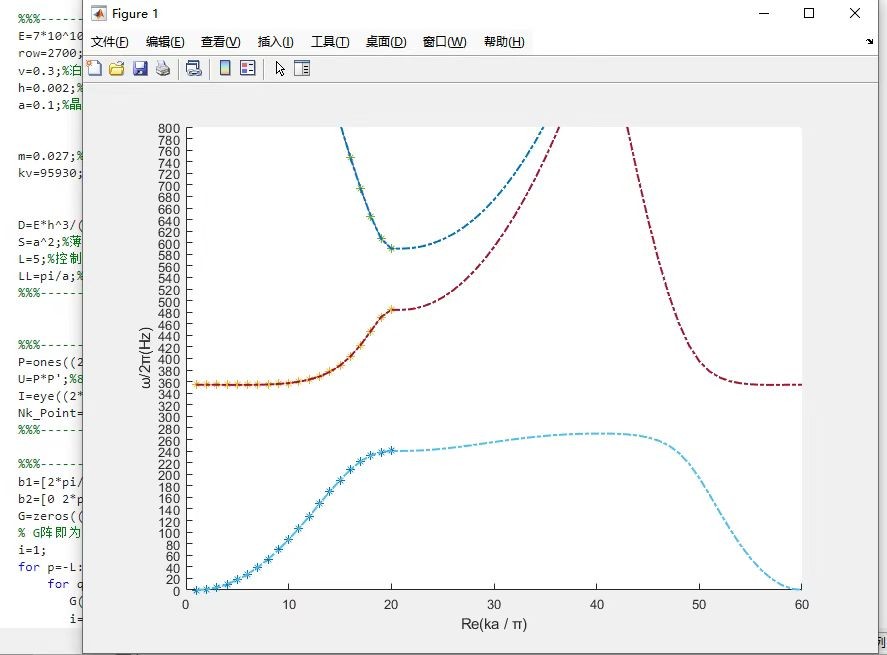Image resolution: width=887 pixels, height=655 pixels.
Task: Open the Property Inspector icon
Action: tap(302, 68)
